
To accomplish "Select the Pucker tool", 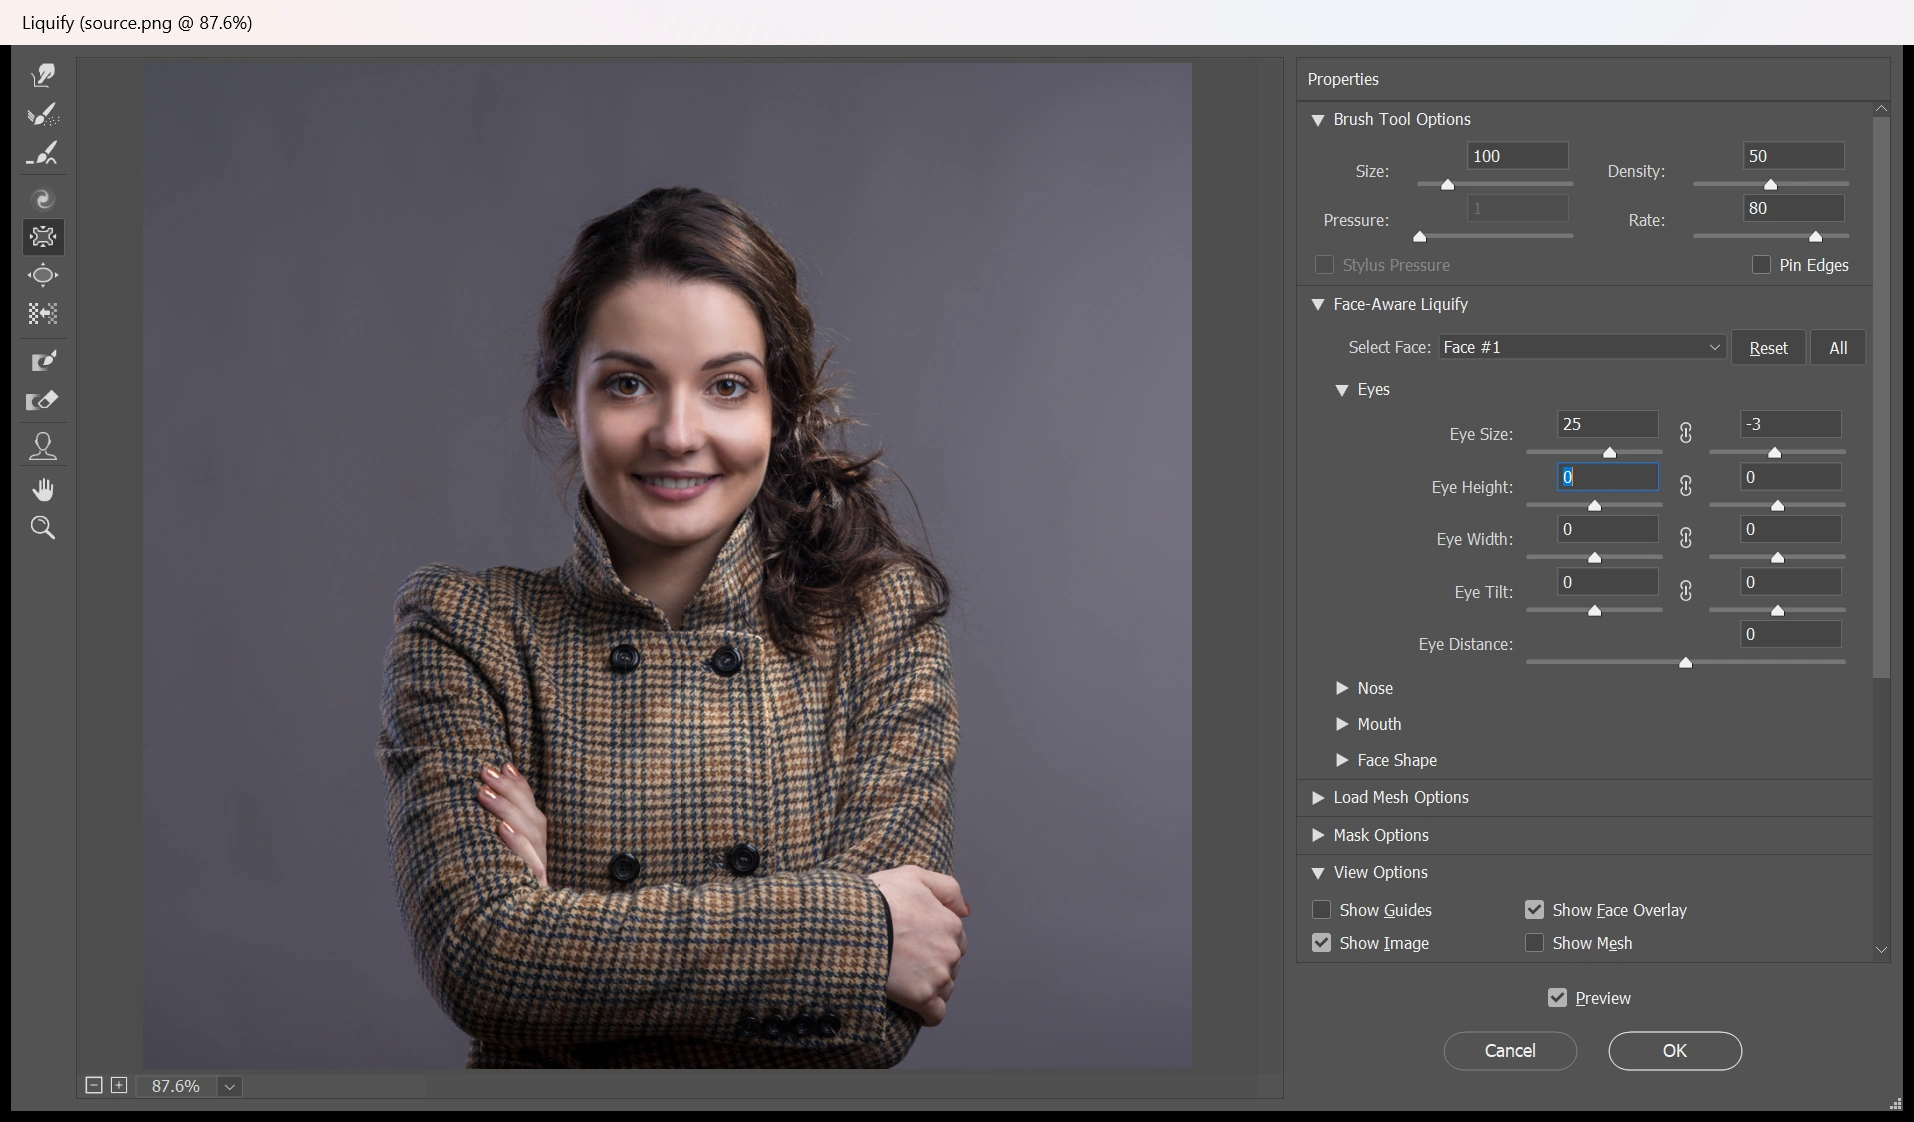I will coord(43,237).
